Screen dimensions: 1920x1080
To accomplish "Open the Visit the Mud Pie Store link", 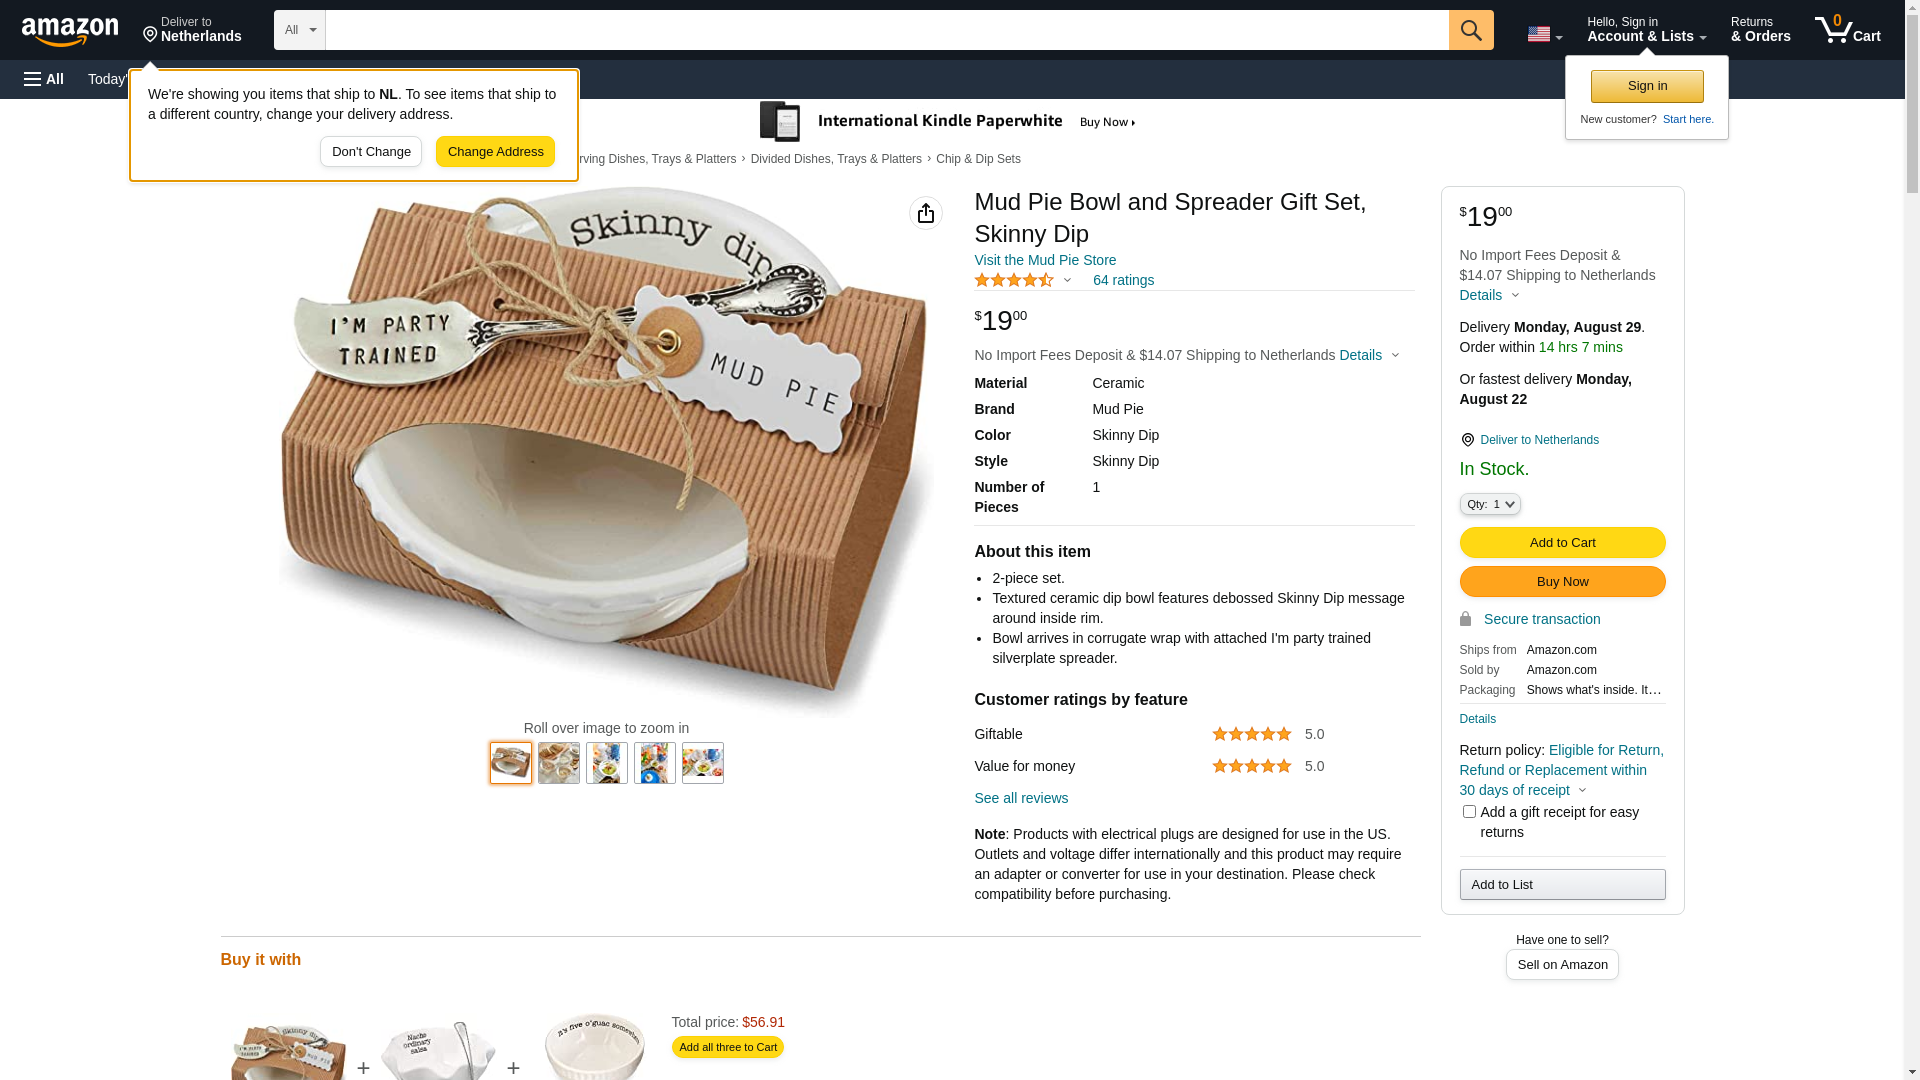I will click(x=1045, y=260).
